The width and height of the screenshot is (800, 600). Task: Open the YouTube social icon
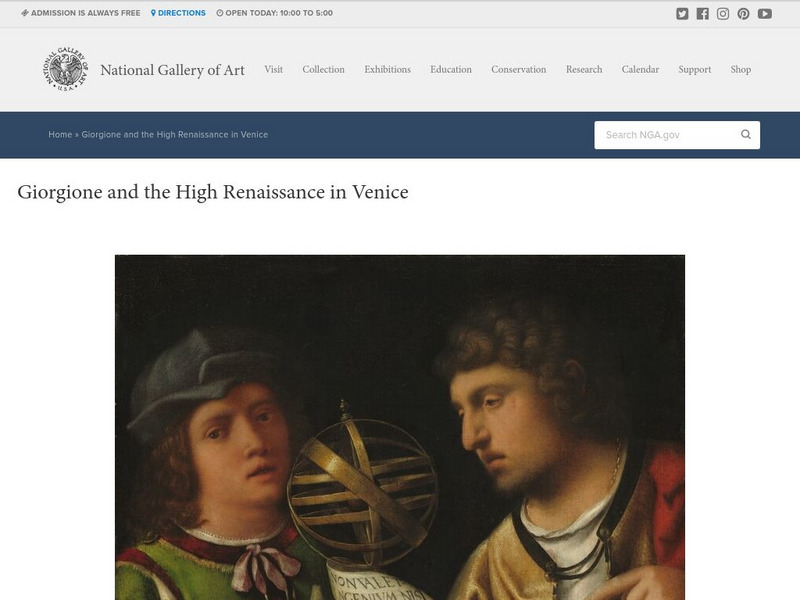764,14
